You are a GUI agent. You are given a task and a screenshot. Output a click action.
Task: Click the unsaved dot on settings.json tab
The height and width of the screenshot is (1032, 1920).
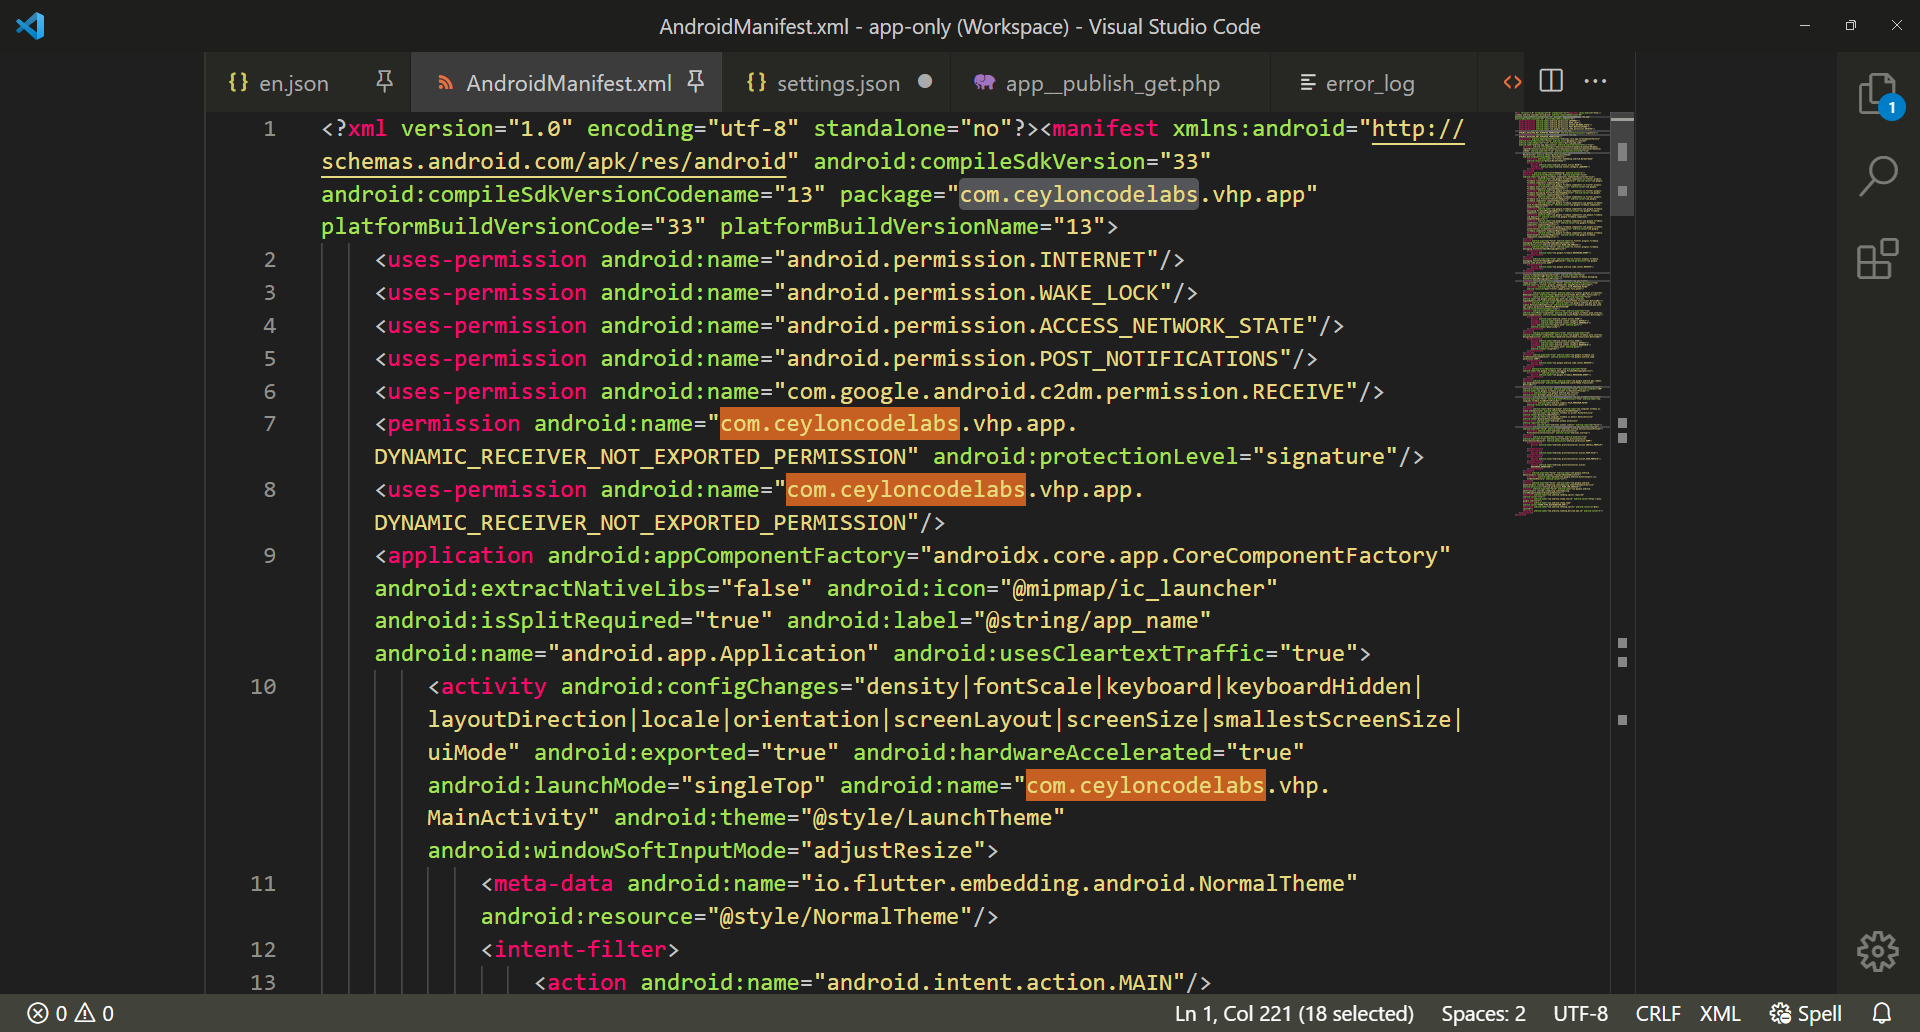pos(925,82)
